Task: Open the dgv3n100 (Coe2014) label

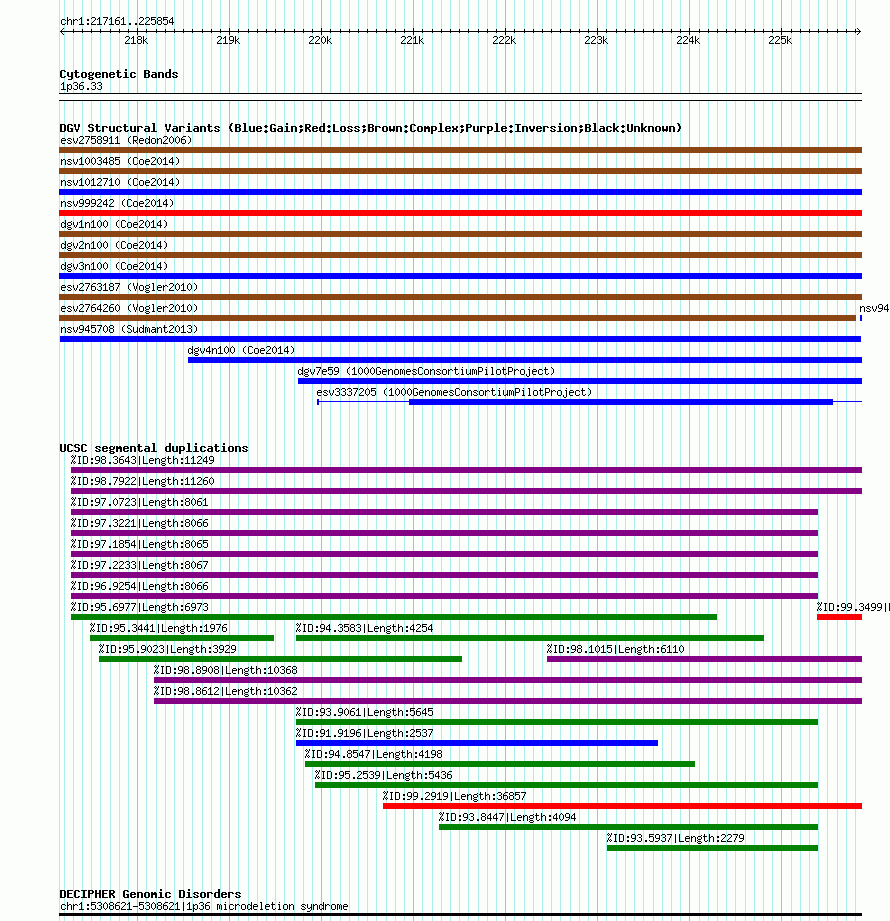Action: (114, 266)
